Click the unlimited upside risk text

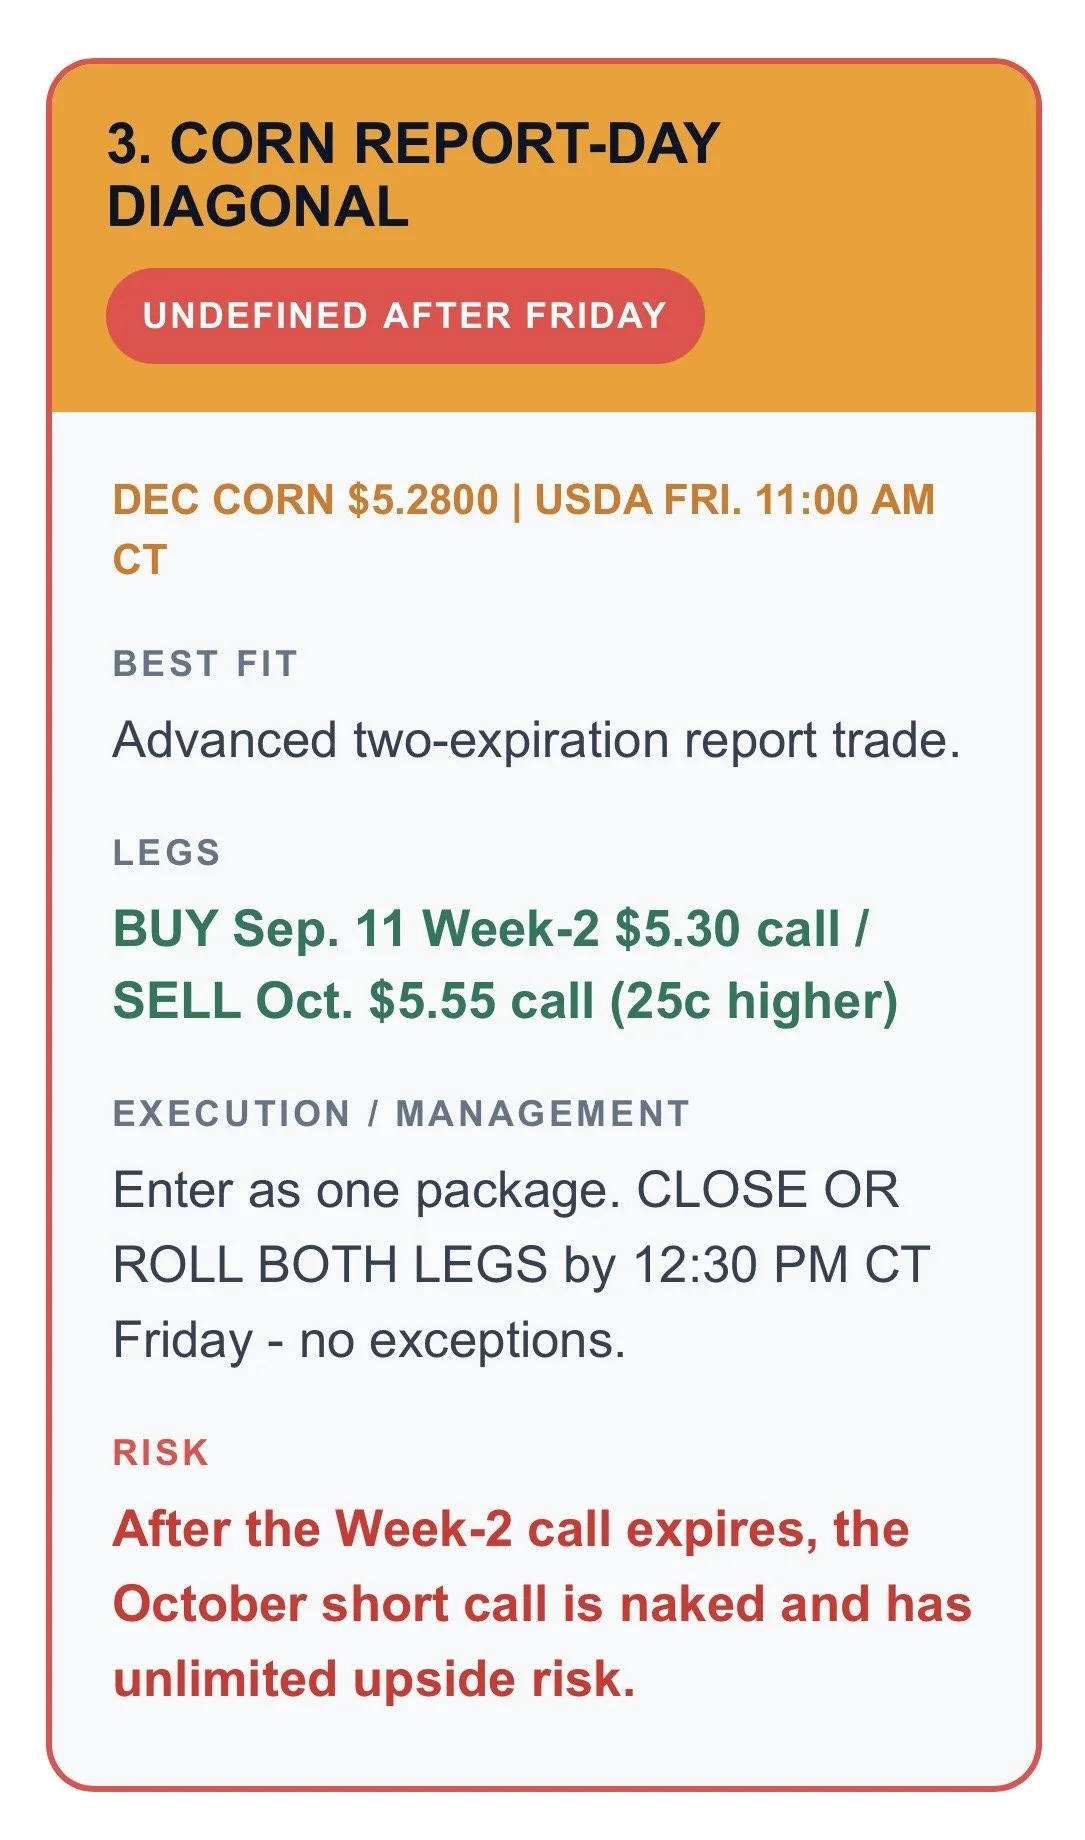(x=374, y=1680)
